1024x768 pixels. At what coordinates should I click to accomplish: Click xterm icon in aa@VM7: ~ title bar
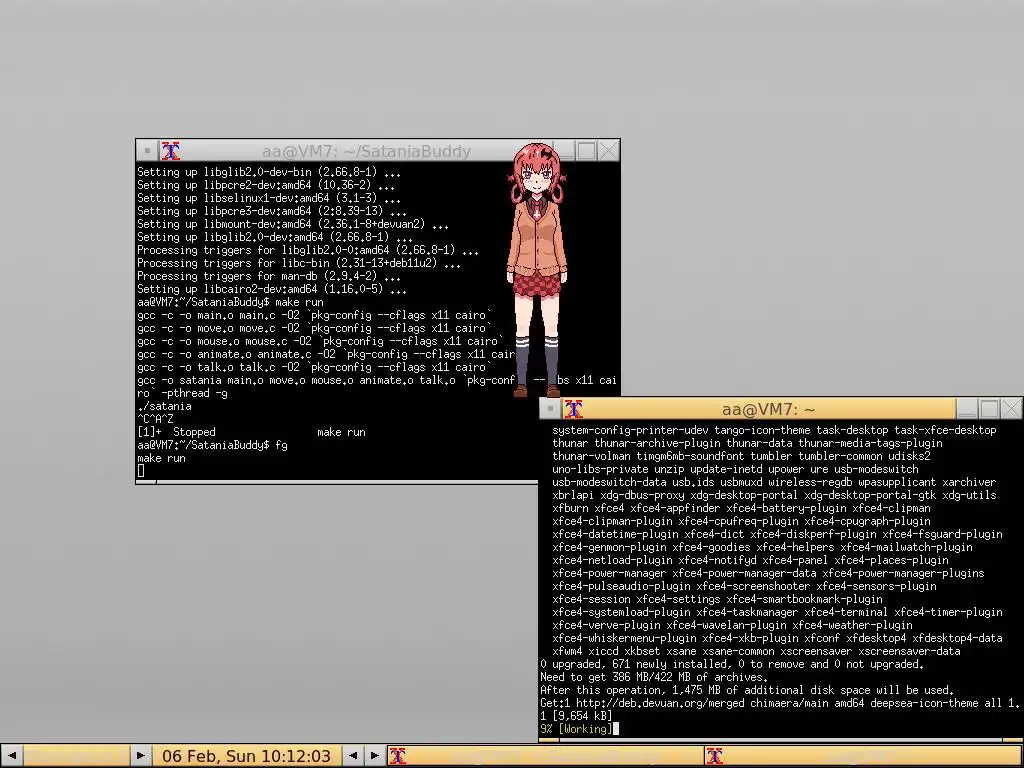click(573, 409)
